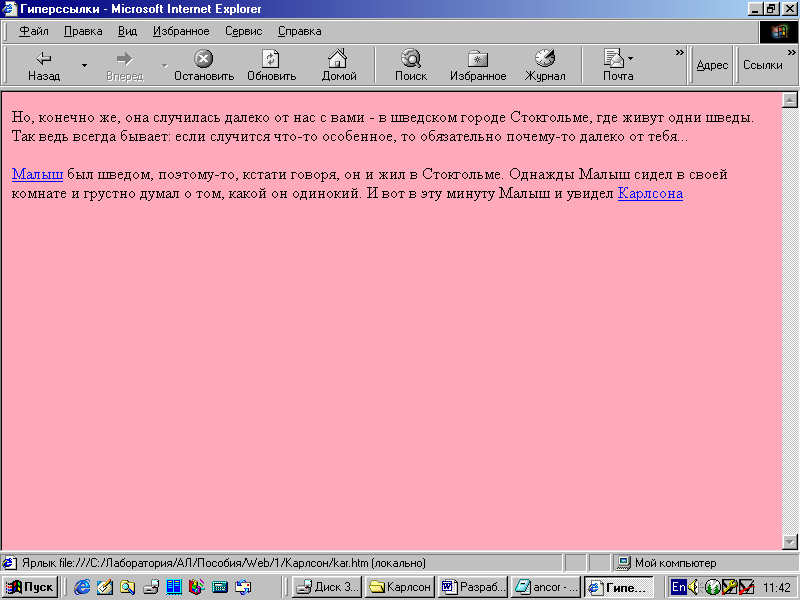Expand hidden toolbar buttons chevron after Почта
The image size is (800, 600).
(679, 52)
